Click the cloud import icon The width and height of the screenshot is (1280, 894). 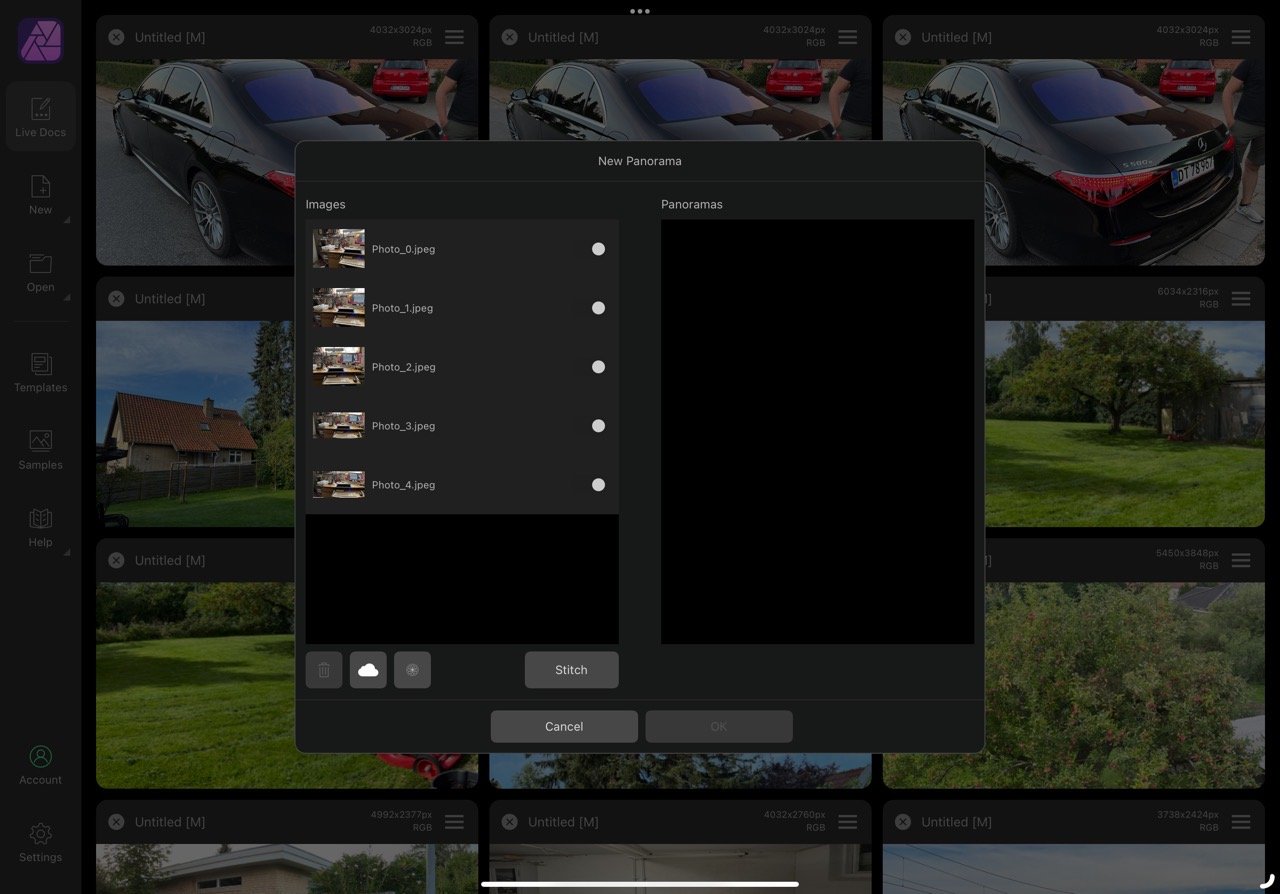tap(368, 670)
